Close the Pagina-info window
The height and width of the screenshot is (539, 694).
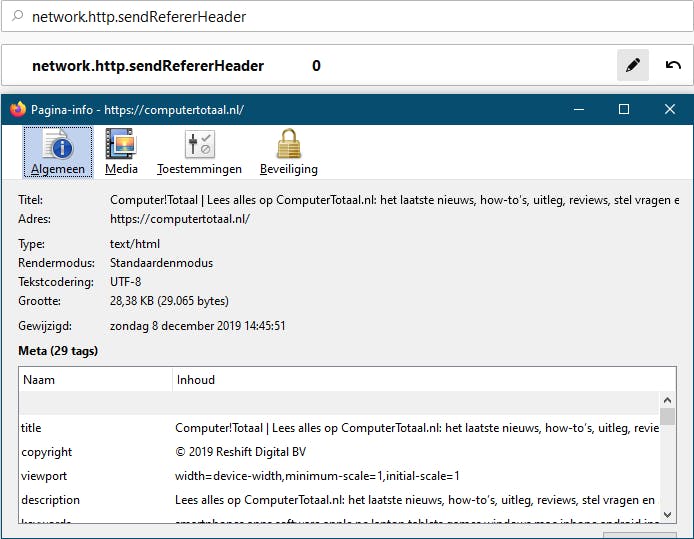point(670,109)
